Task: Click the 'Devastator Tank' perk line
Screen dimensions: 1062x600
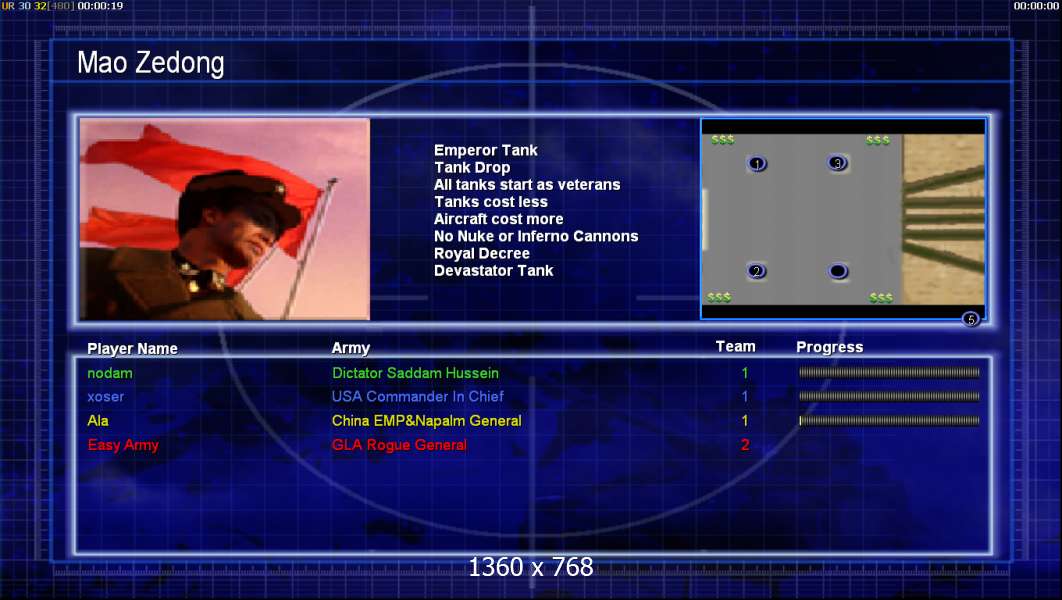Action: (x=494, y=271)
